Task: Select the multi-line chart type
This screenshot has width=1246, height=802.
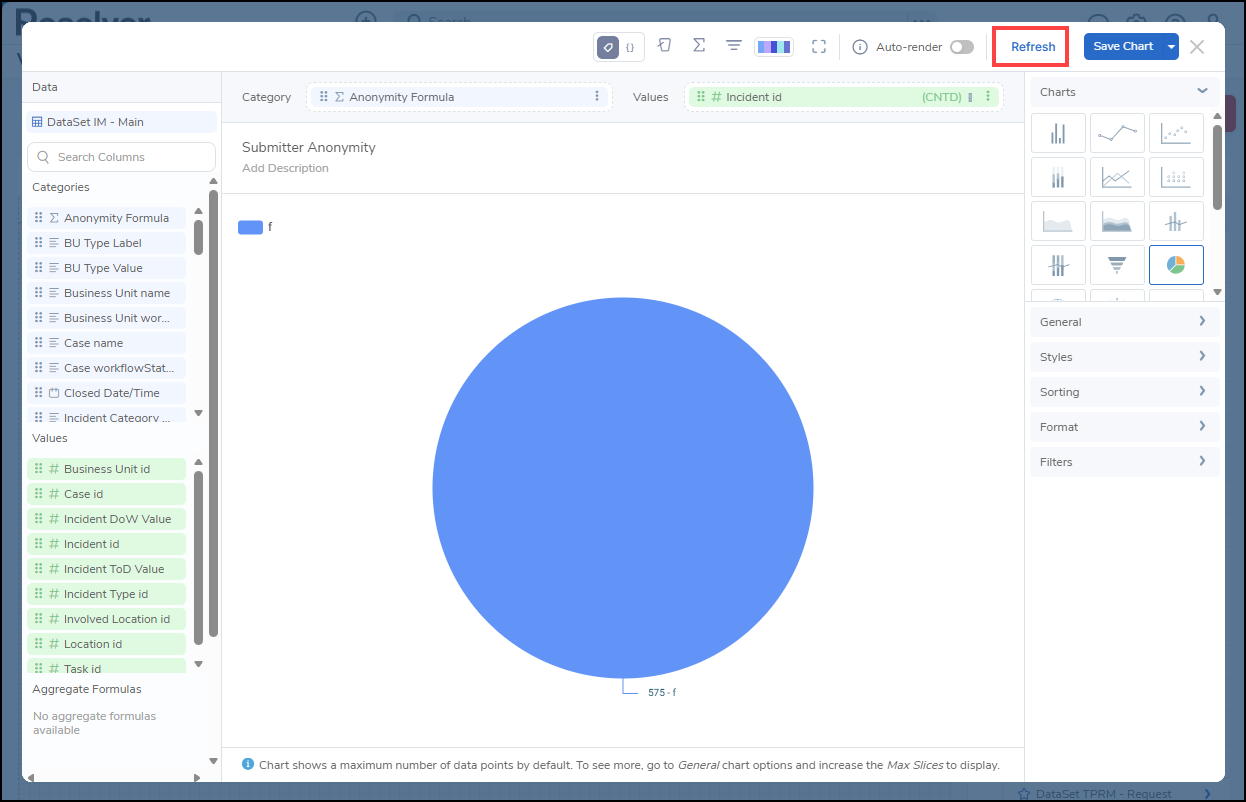Action: pos(1117,178)
